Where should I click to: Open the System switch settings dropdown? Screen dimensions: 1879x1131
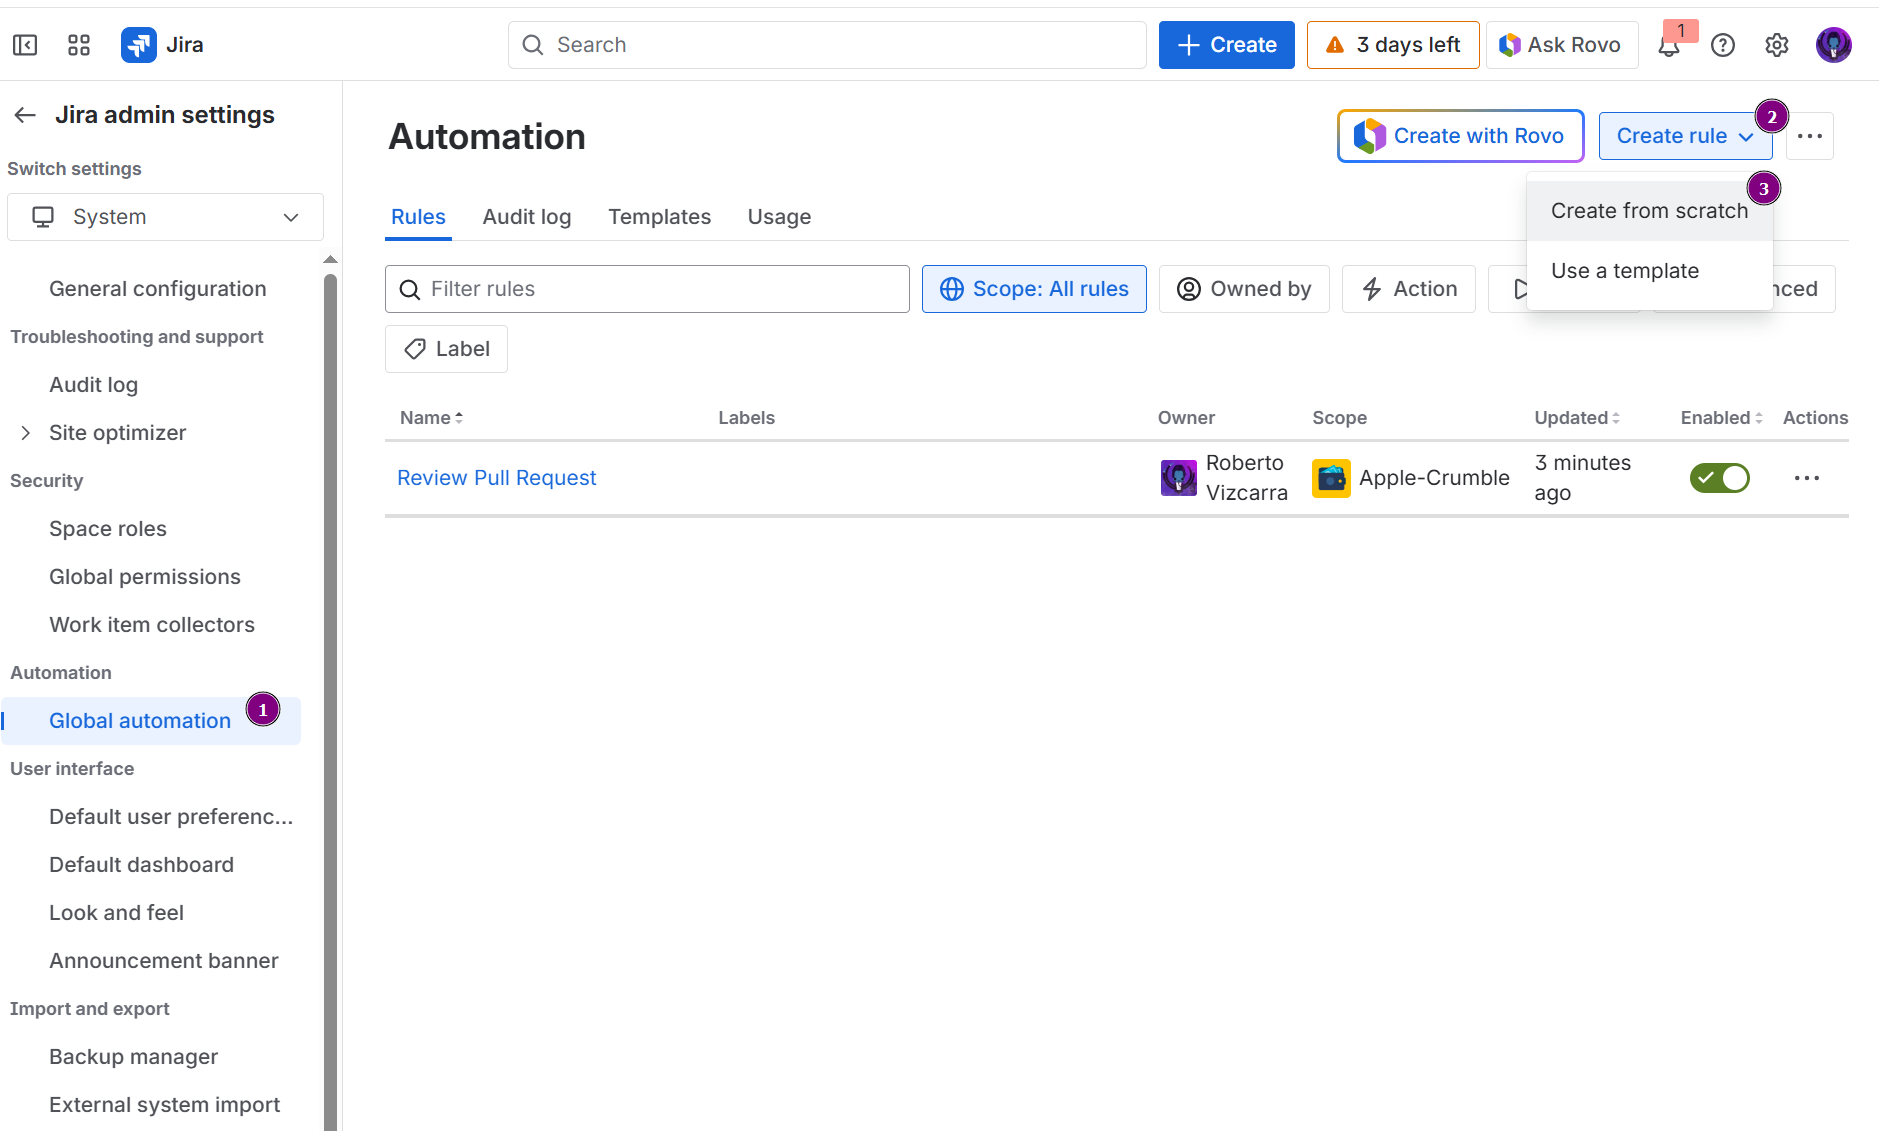(x=166, y=217)
